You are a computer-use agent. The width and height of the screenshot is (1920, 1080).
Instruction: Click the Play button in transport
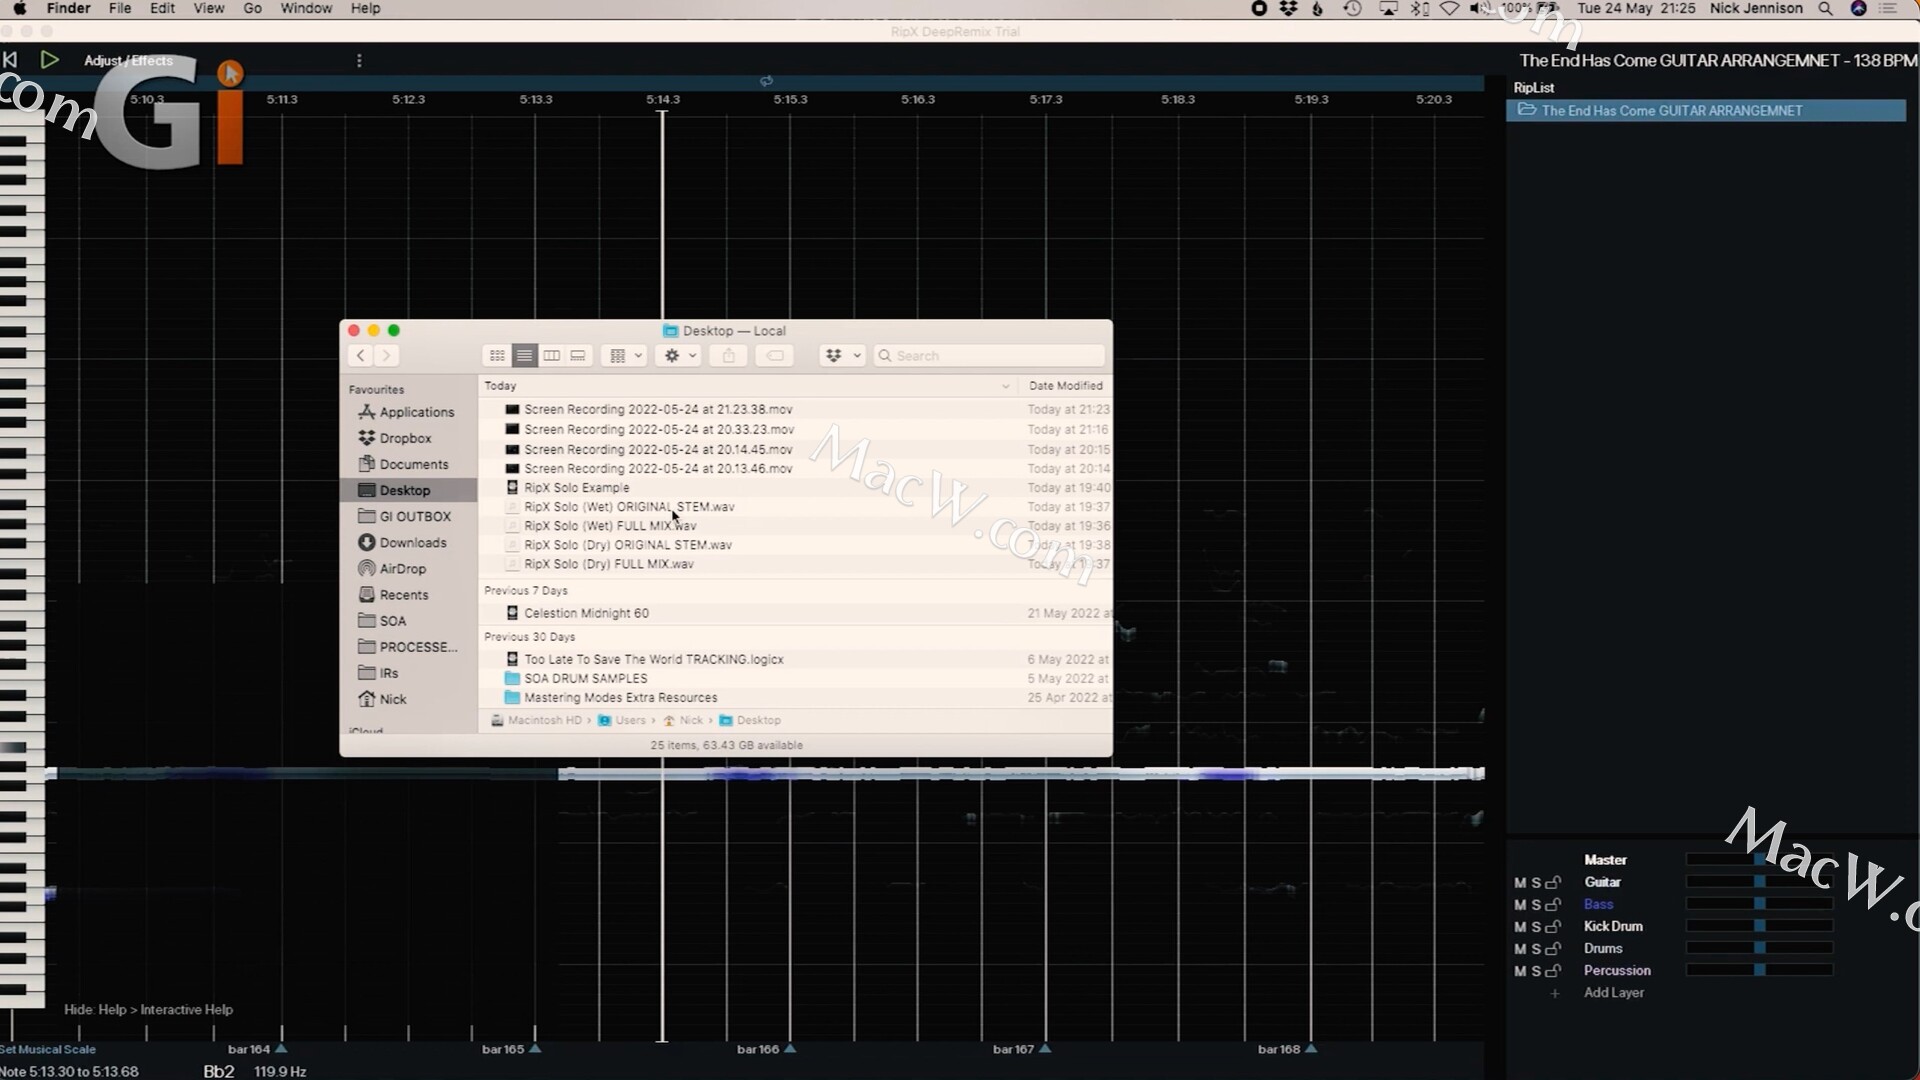[x=47, y=59]
